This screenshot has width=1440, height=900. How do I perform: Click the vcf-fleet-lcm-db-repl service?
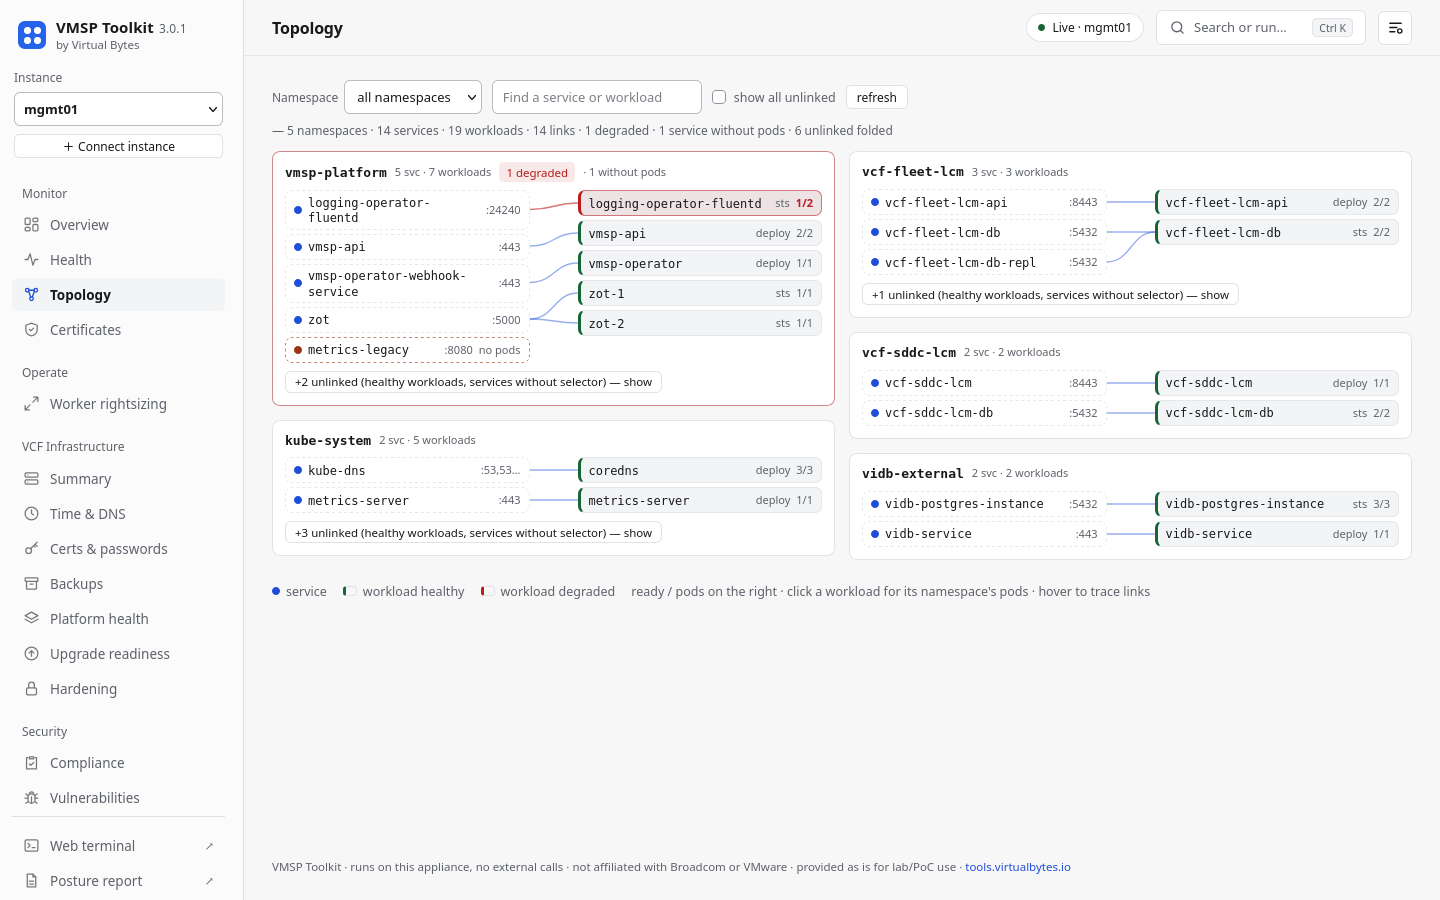984,262
